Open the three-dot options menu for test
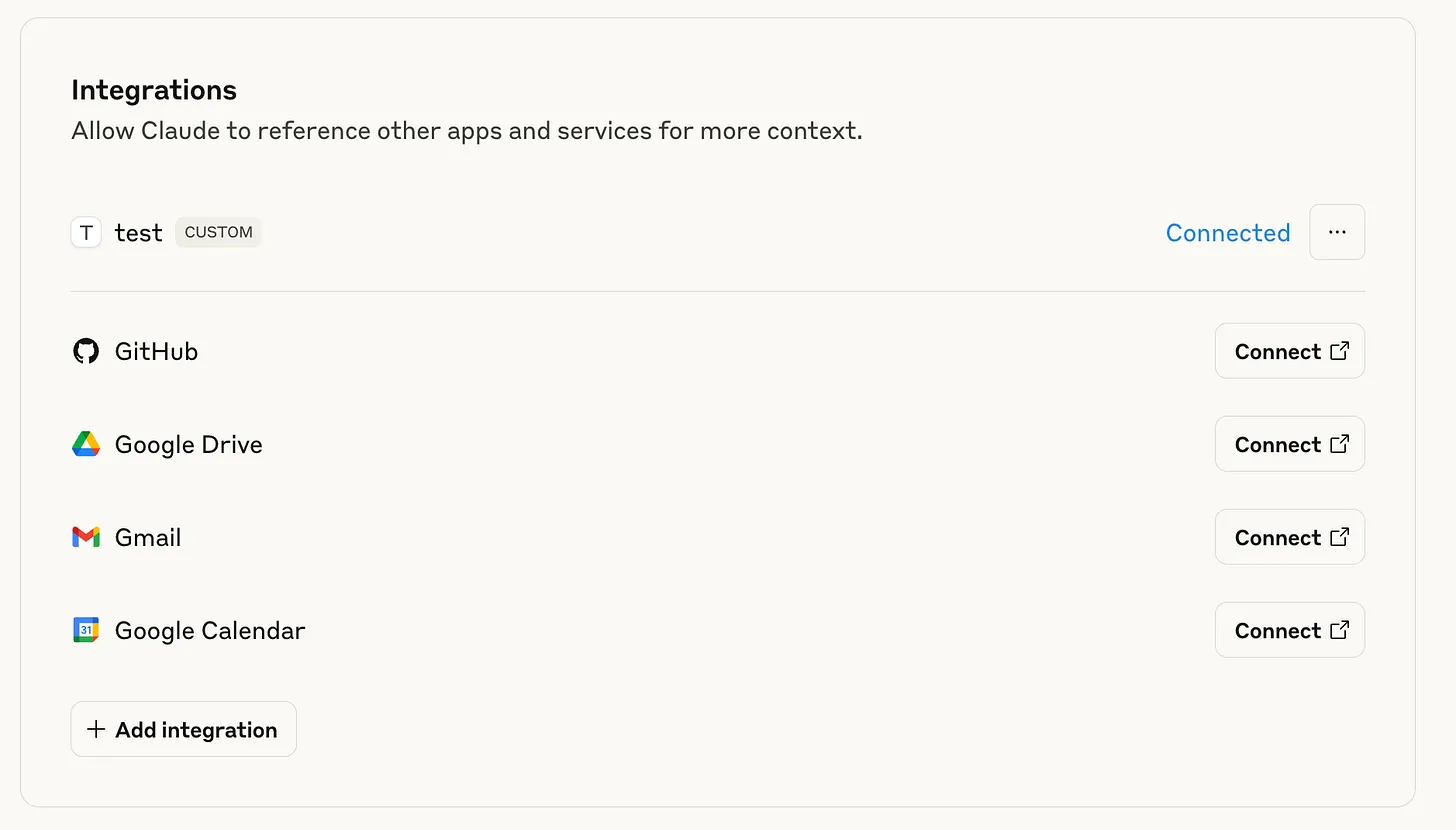This screenshot has height=830, width=1456. [1337, 232]
